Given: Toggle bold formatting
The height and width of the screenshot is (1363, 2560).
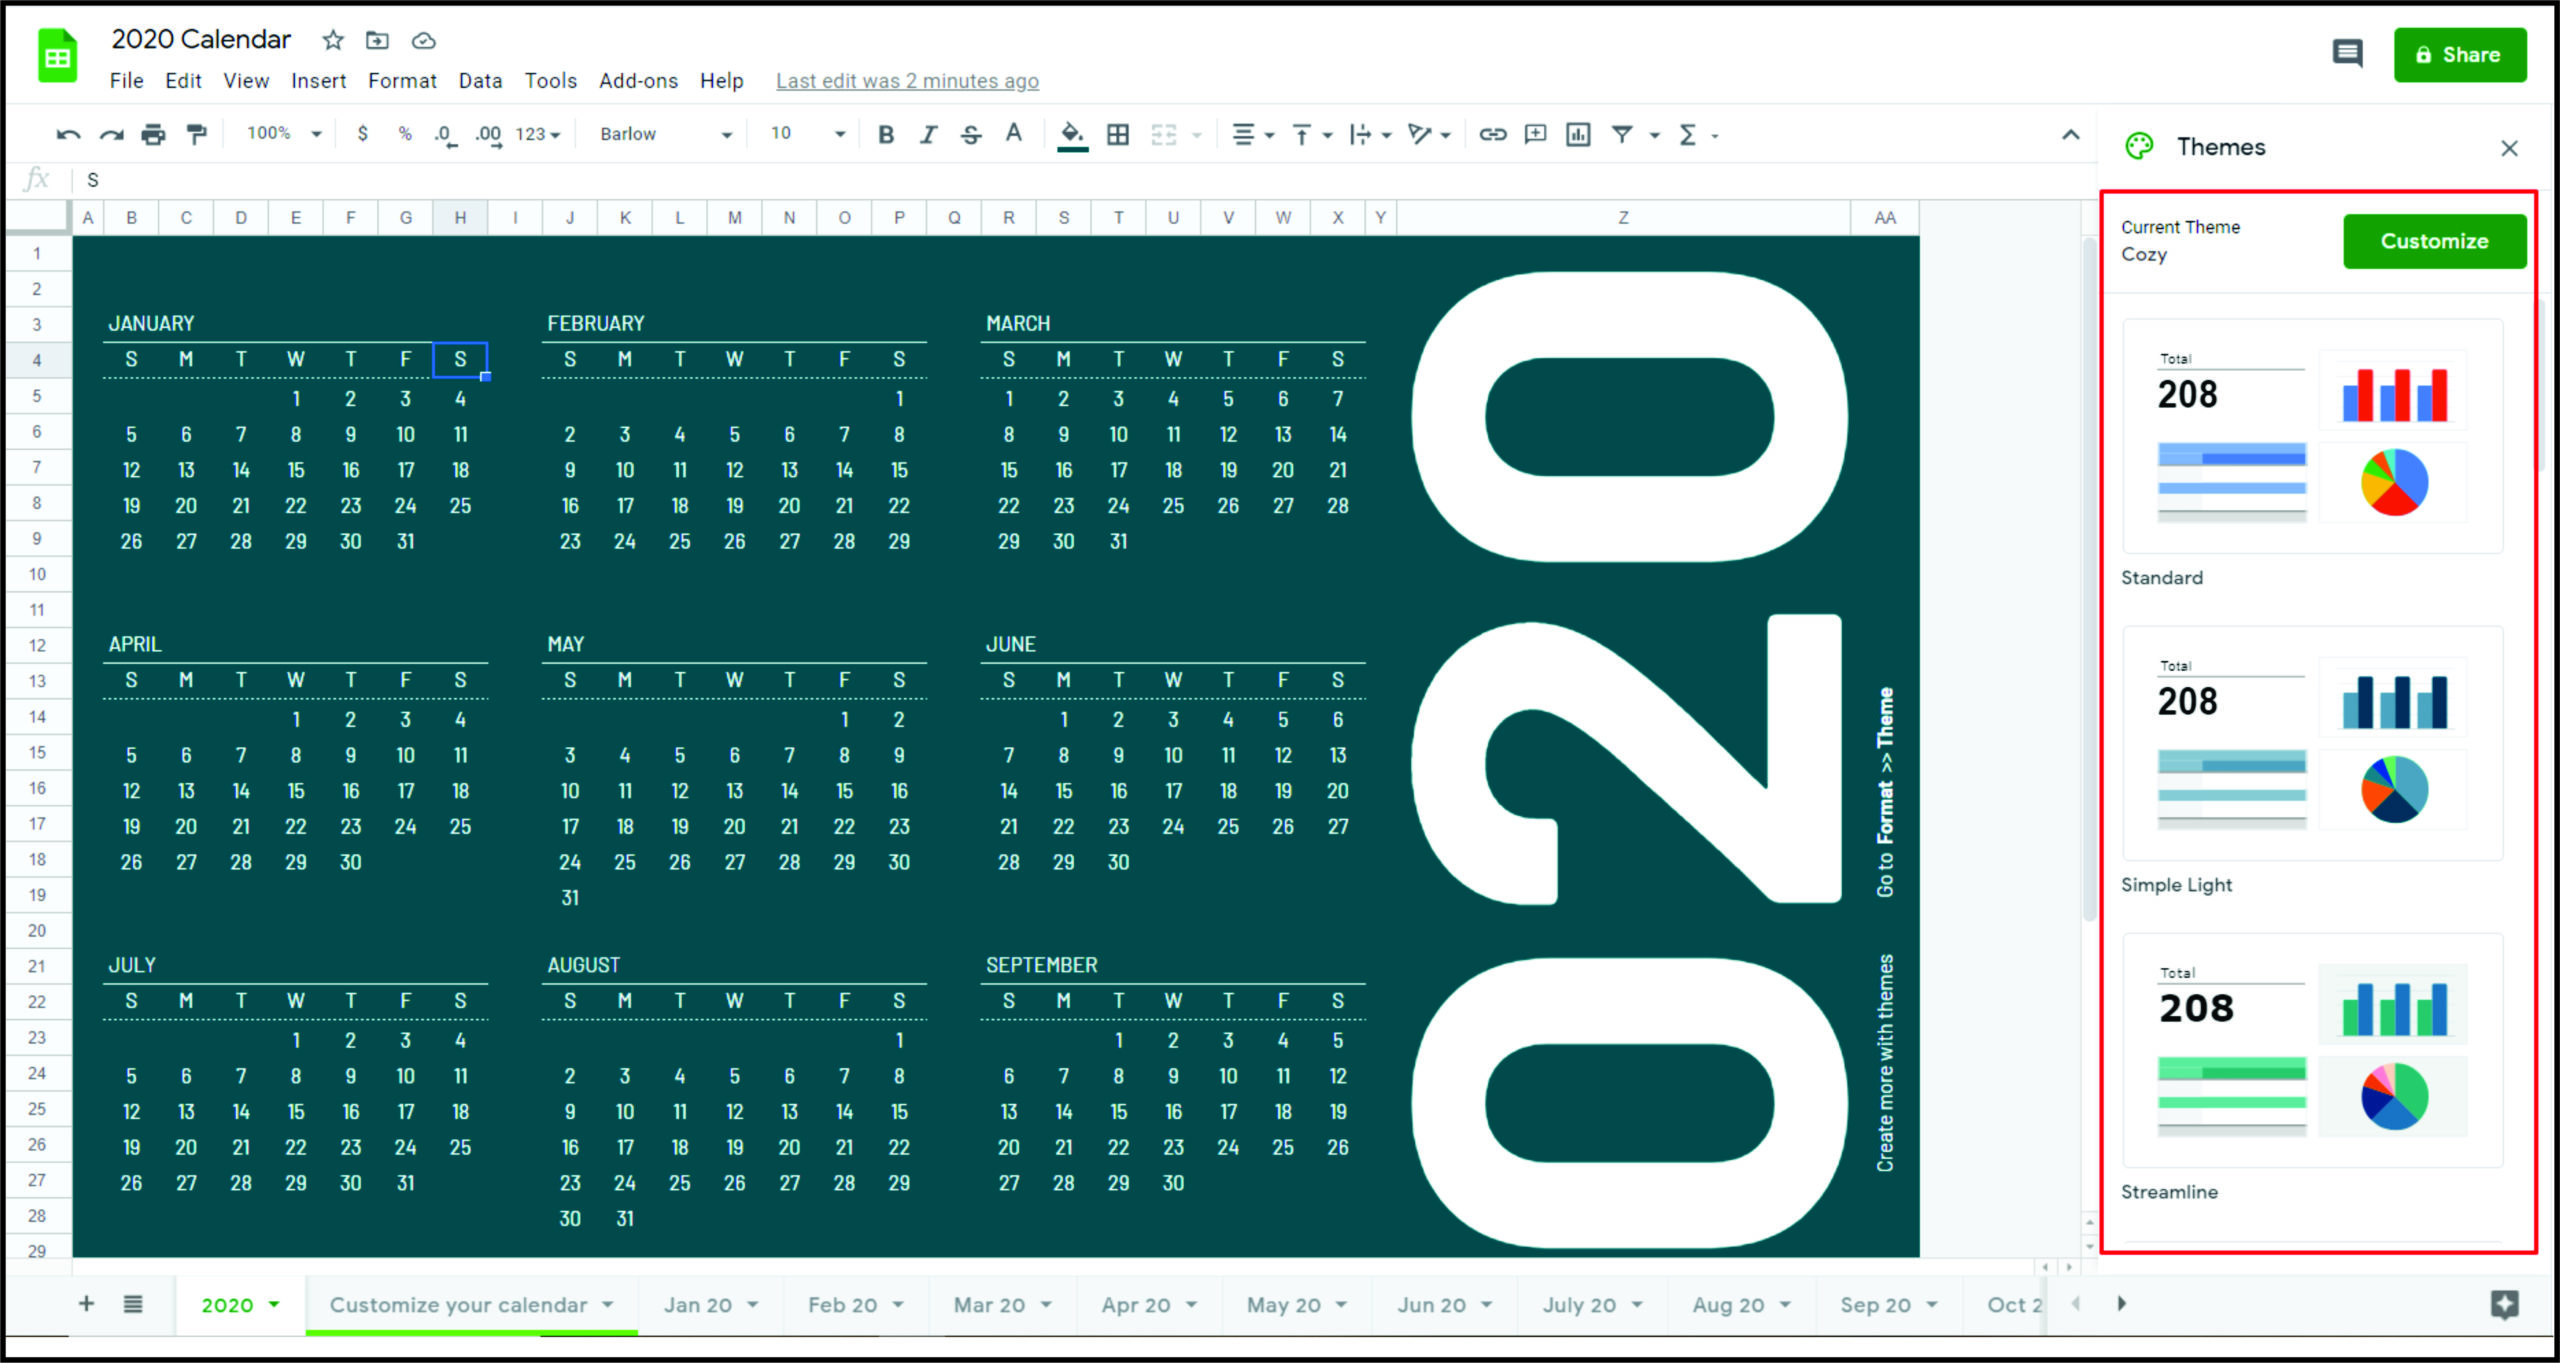Looking at the screenshot, I should [885, 134].
